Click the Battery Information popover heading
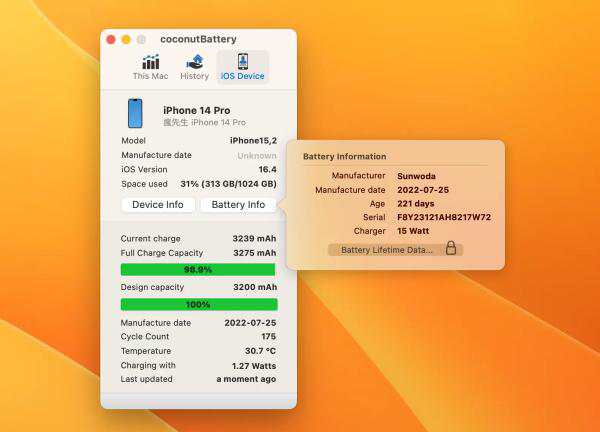 point(344,156)
